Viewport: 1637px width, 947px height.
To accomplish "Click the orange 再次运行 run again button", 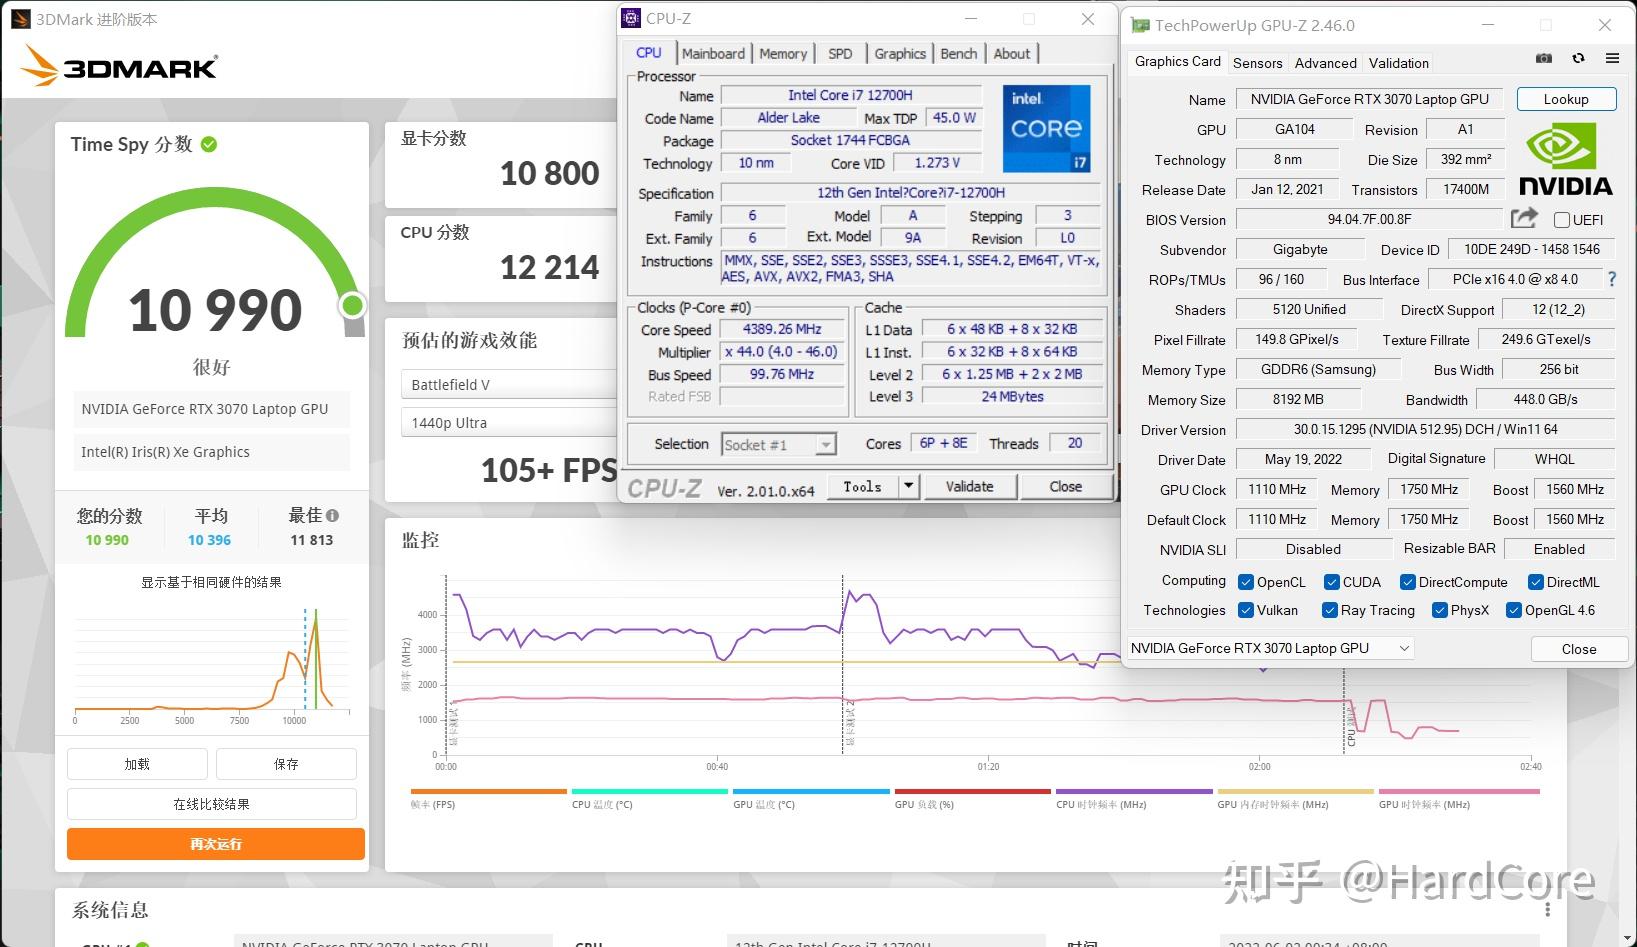I will pos(216,844).
